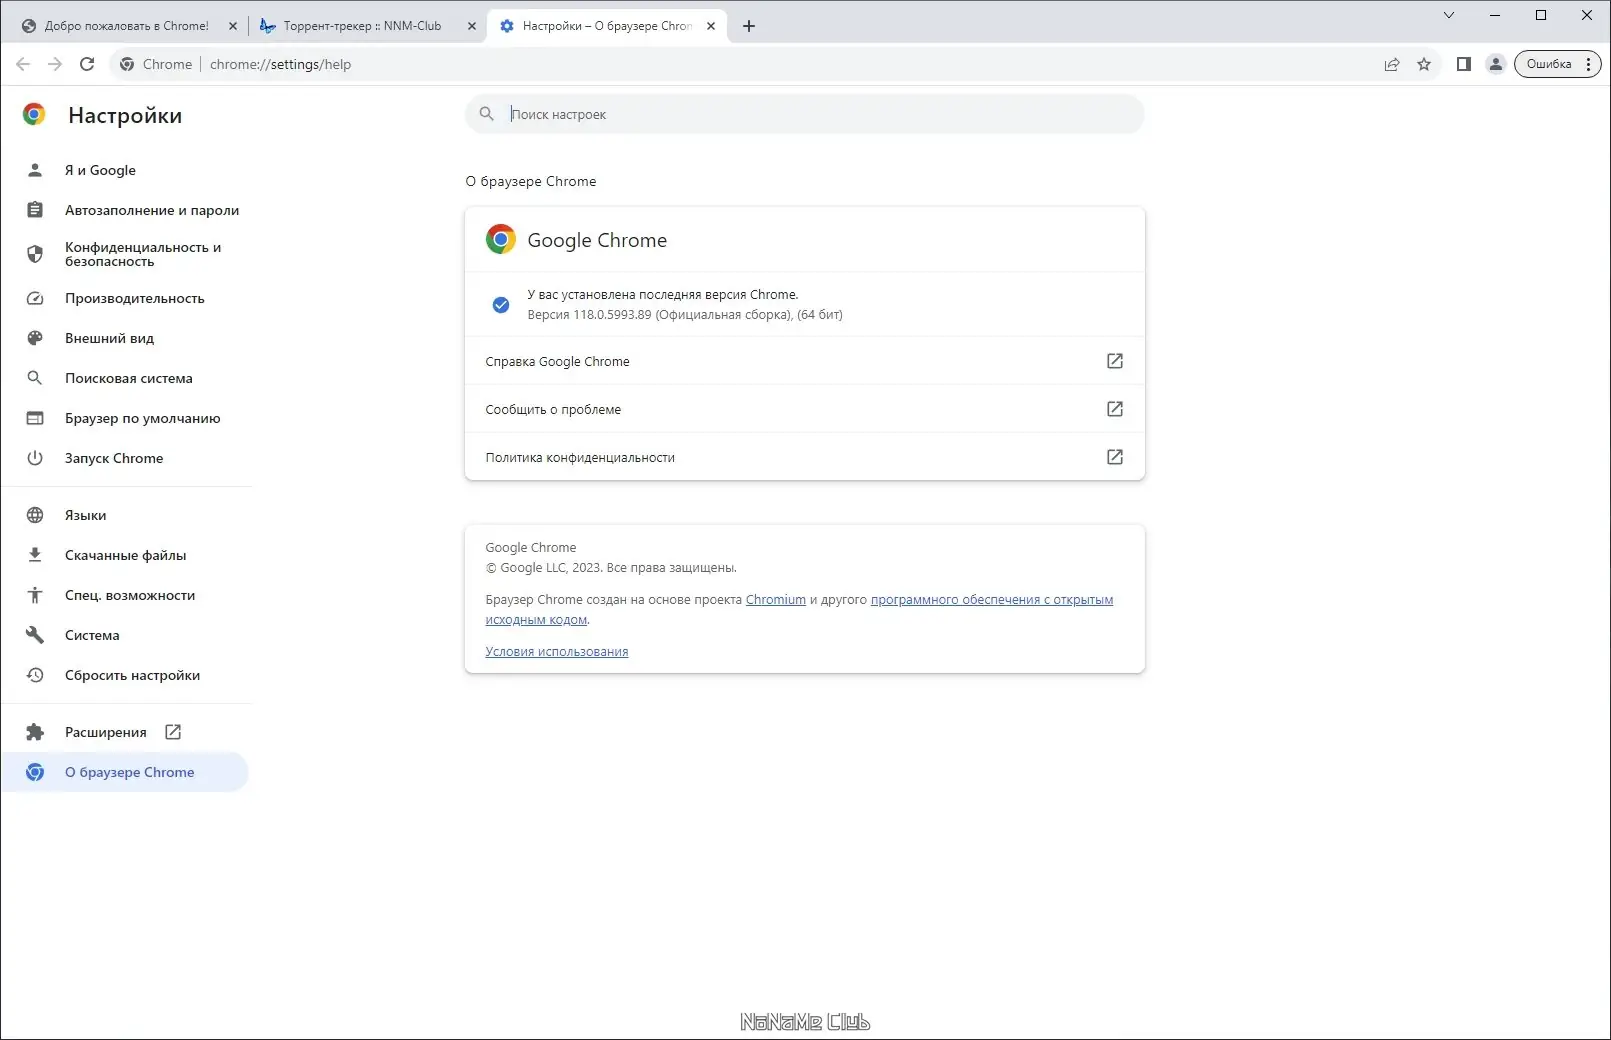
Task: Click the external link icon for Report a problem
Action: point(1115,409)
